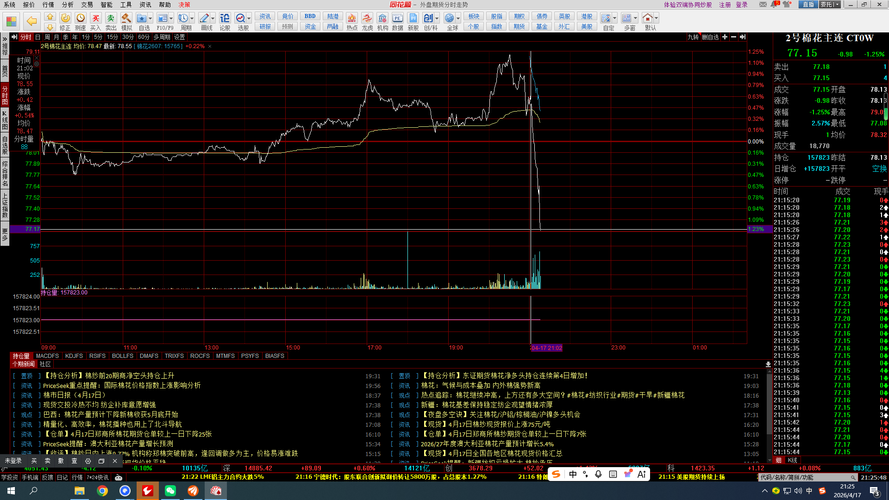This screenshot has height=500, width=889.
Task: Expand the 选股 dropdown arrow
Action: coord(249,18)
